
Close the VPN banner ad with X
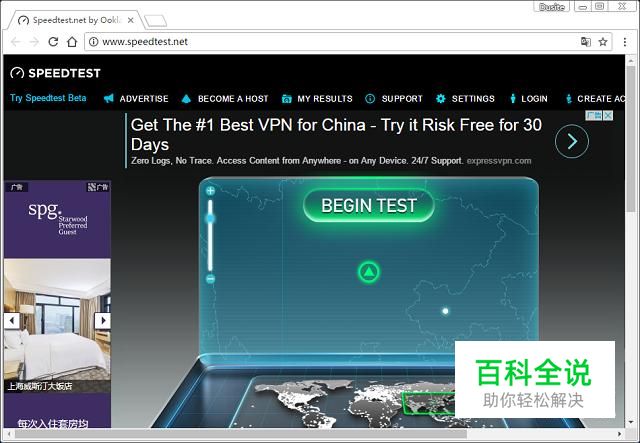pyautogui.click(x=608, y=116)
